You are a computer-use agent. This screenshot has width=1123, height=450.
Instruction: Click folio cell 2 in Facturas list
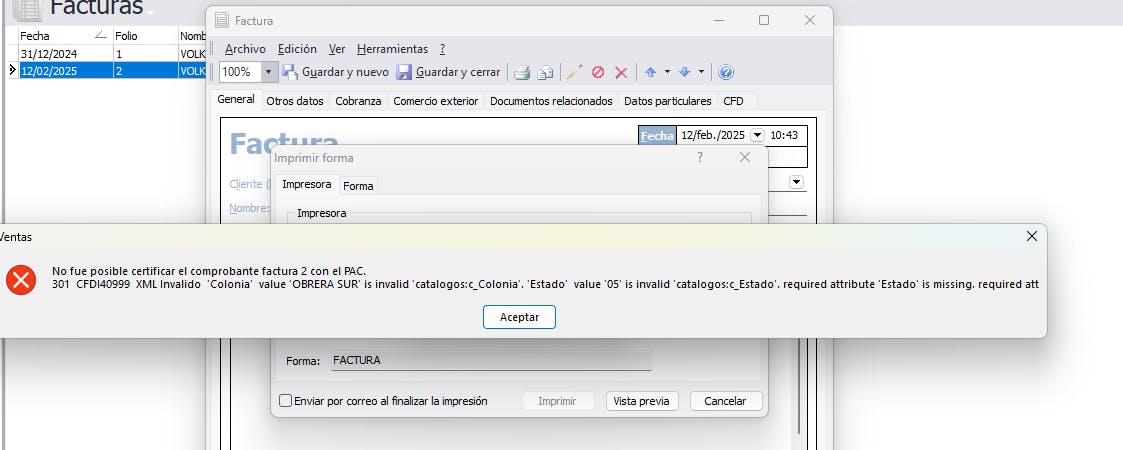(145, 71)
